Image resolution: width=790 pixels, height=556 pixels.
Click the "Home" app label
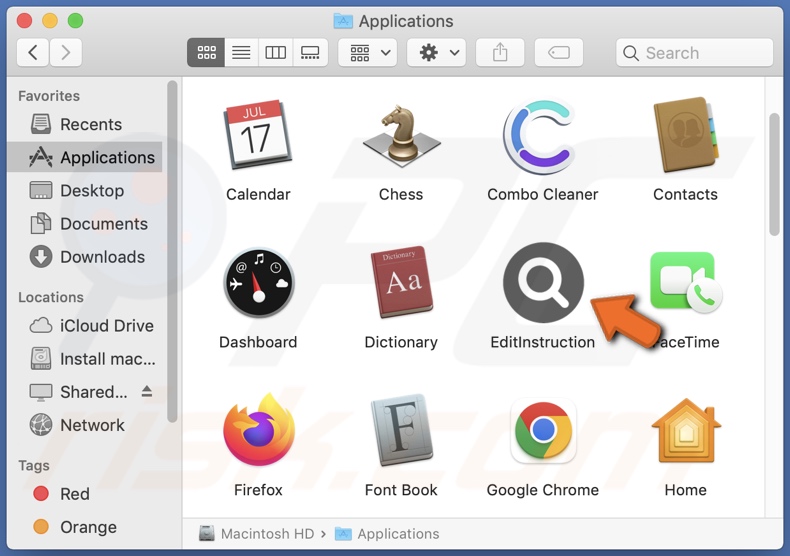coord(685,490)
